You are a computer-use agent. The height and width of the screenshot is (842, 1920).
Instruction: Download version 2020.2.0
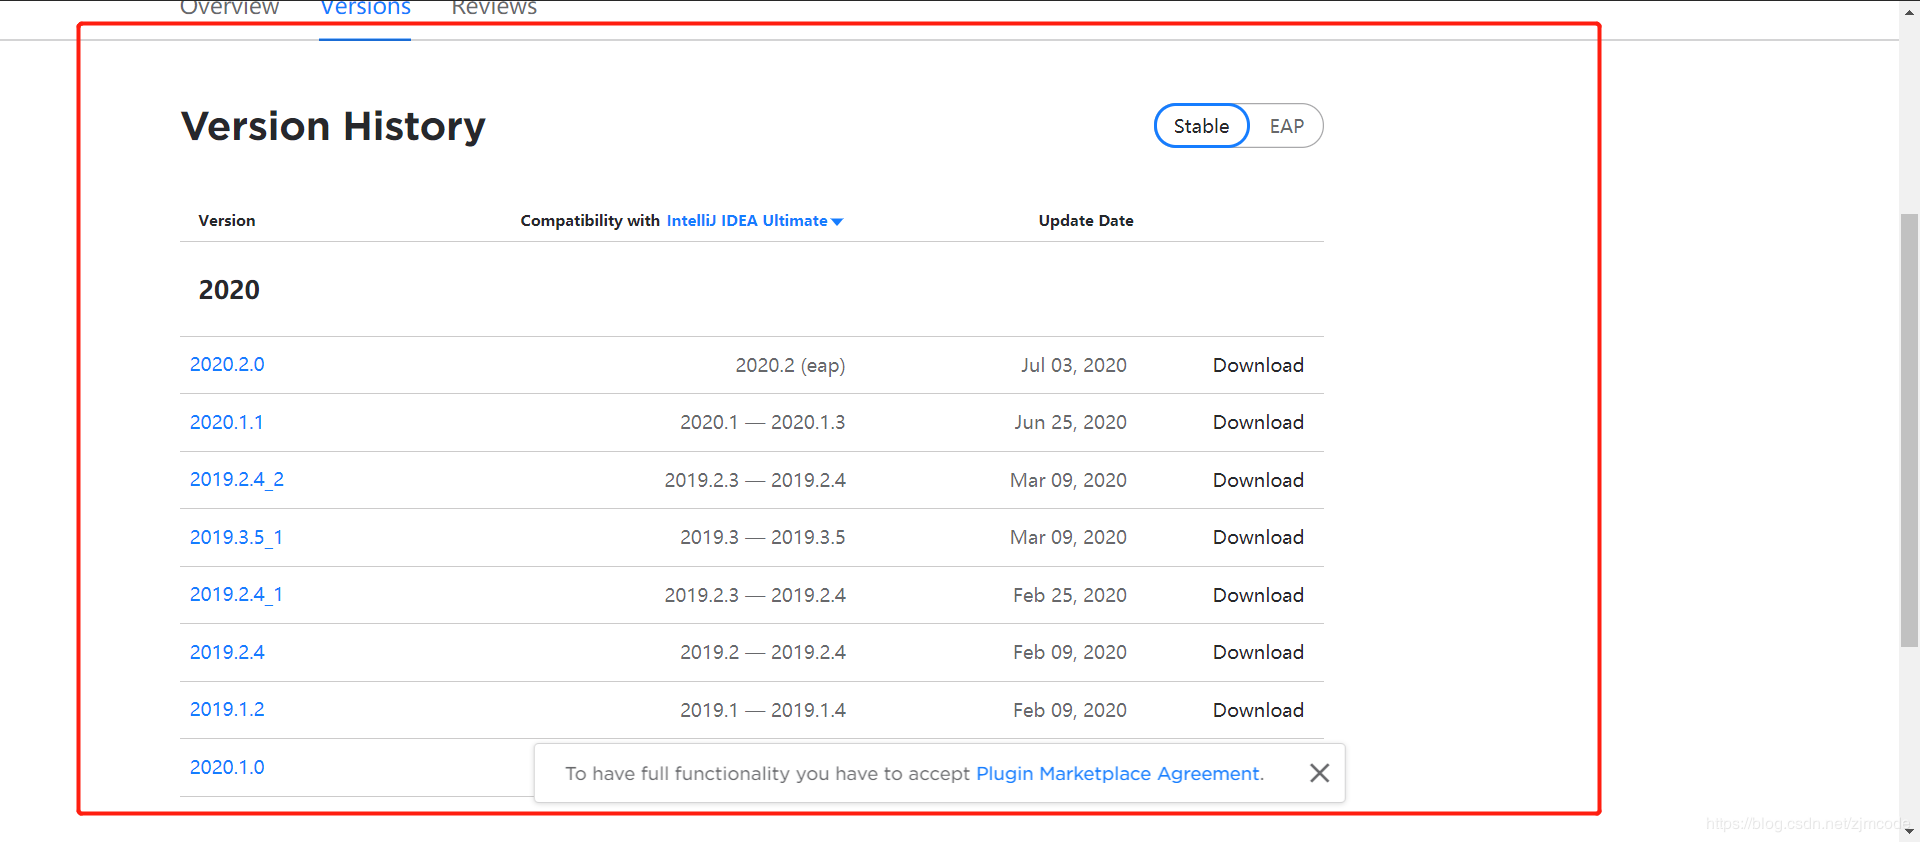pyautogui.click(x=1258, y=365)
